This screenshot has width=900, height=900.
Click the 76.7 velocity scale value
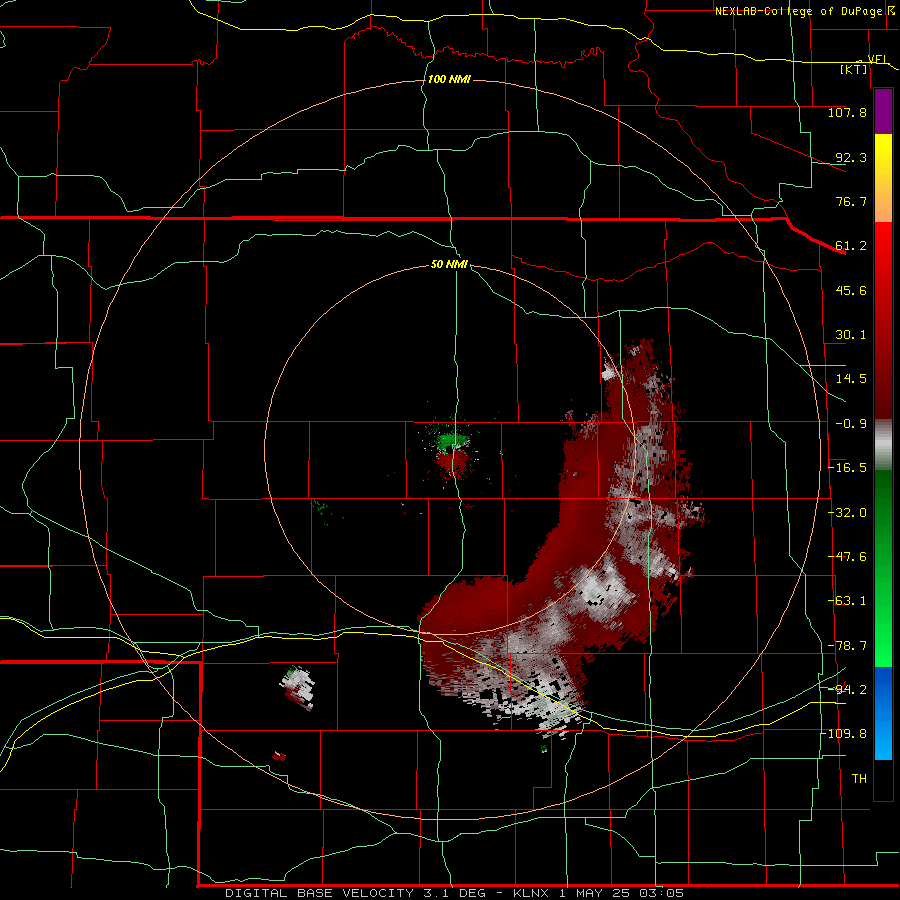[851, 201]
